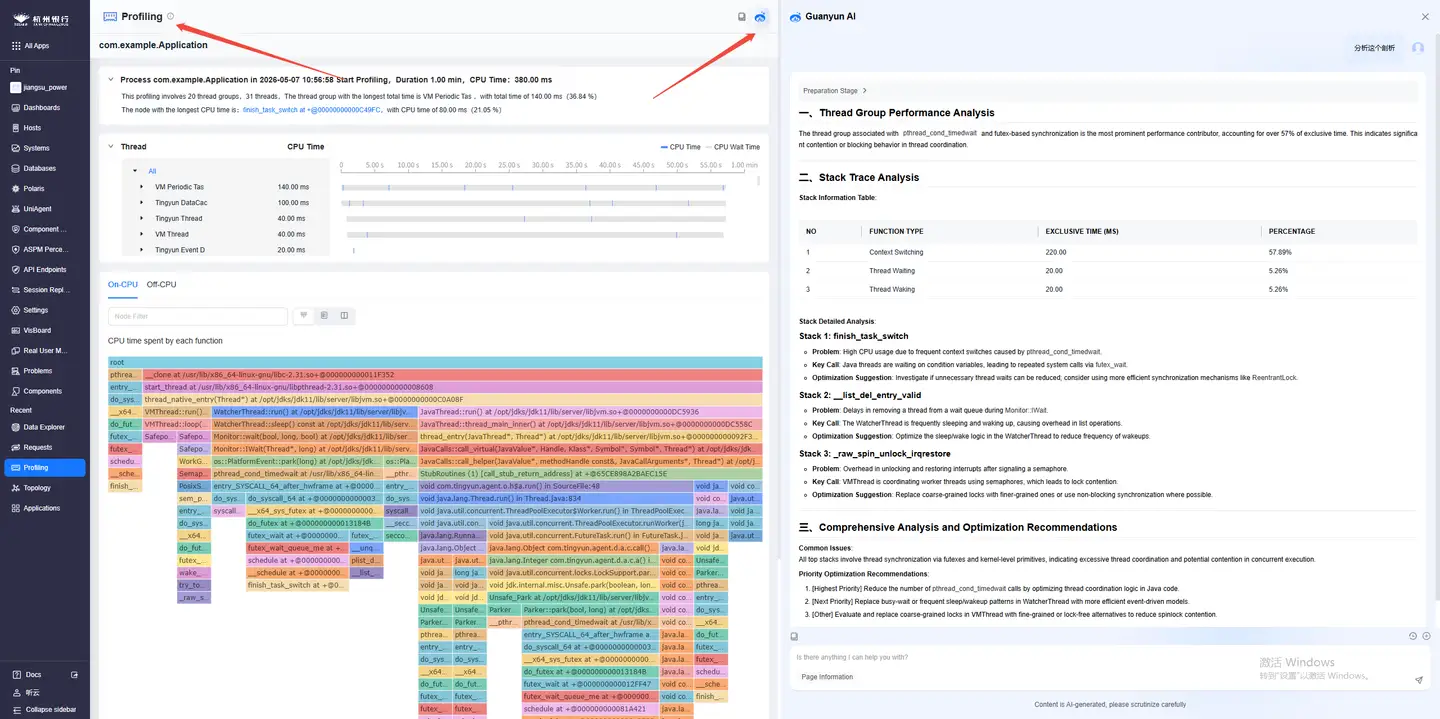The height and width of the screenshot is (719, 1440).
Task: Click the Page Information label in chat
Action: (x=827, y=677)
